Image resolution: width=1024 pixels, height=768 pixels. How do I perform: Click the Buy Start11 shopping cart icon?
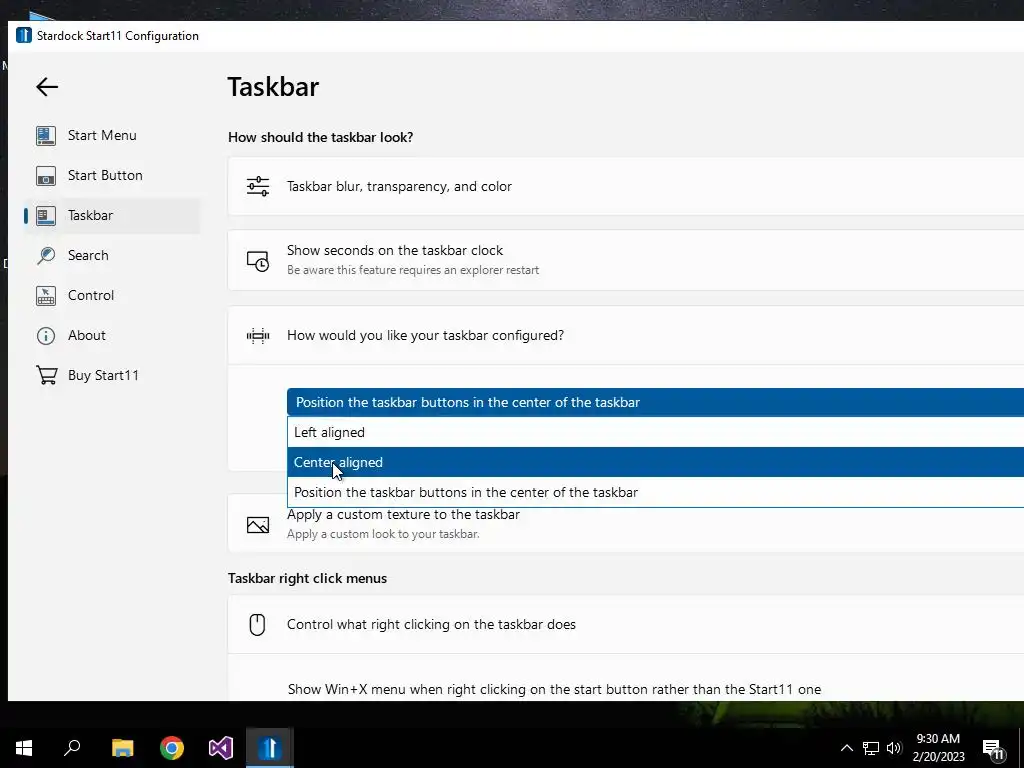point(46,376)
